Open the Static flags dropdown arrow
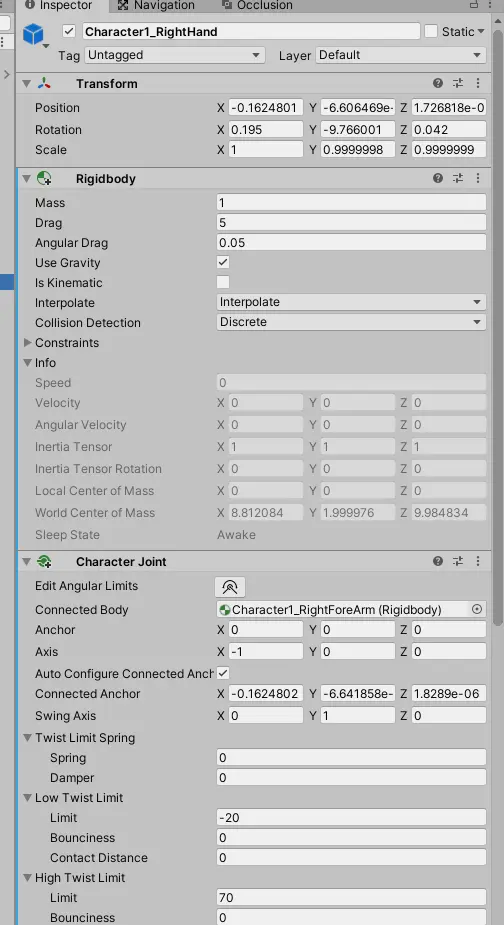The image size is (504, 925). [x=481, y=31]
